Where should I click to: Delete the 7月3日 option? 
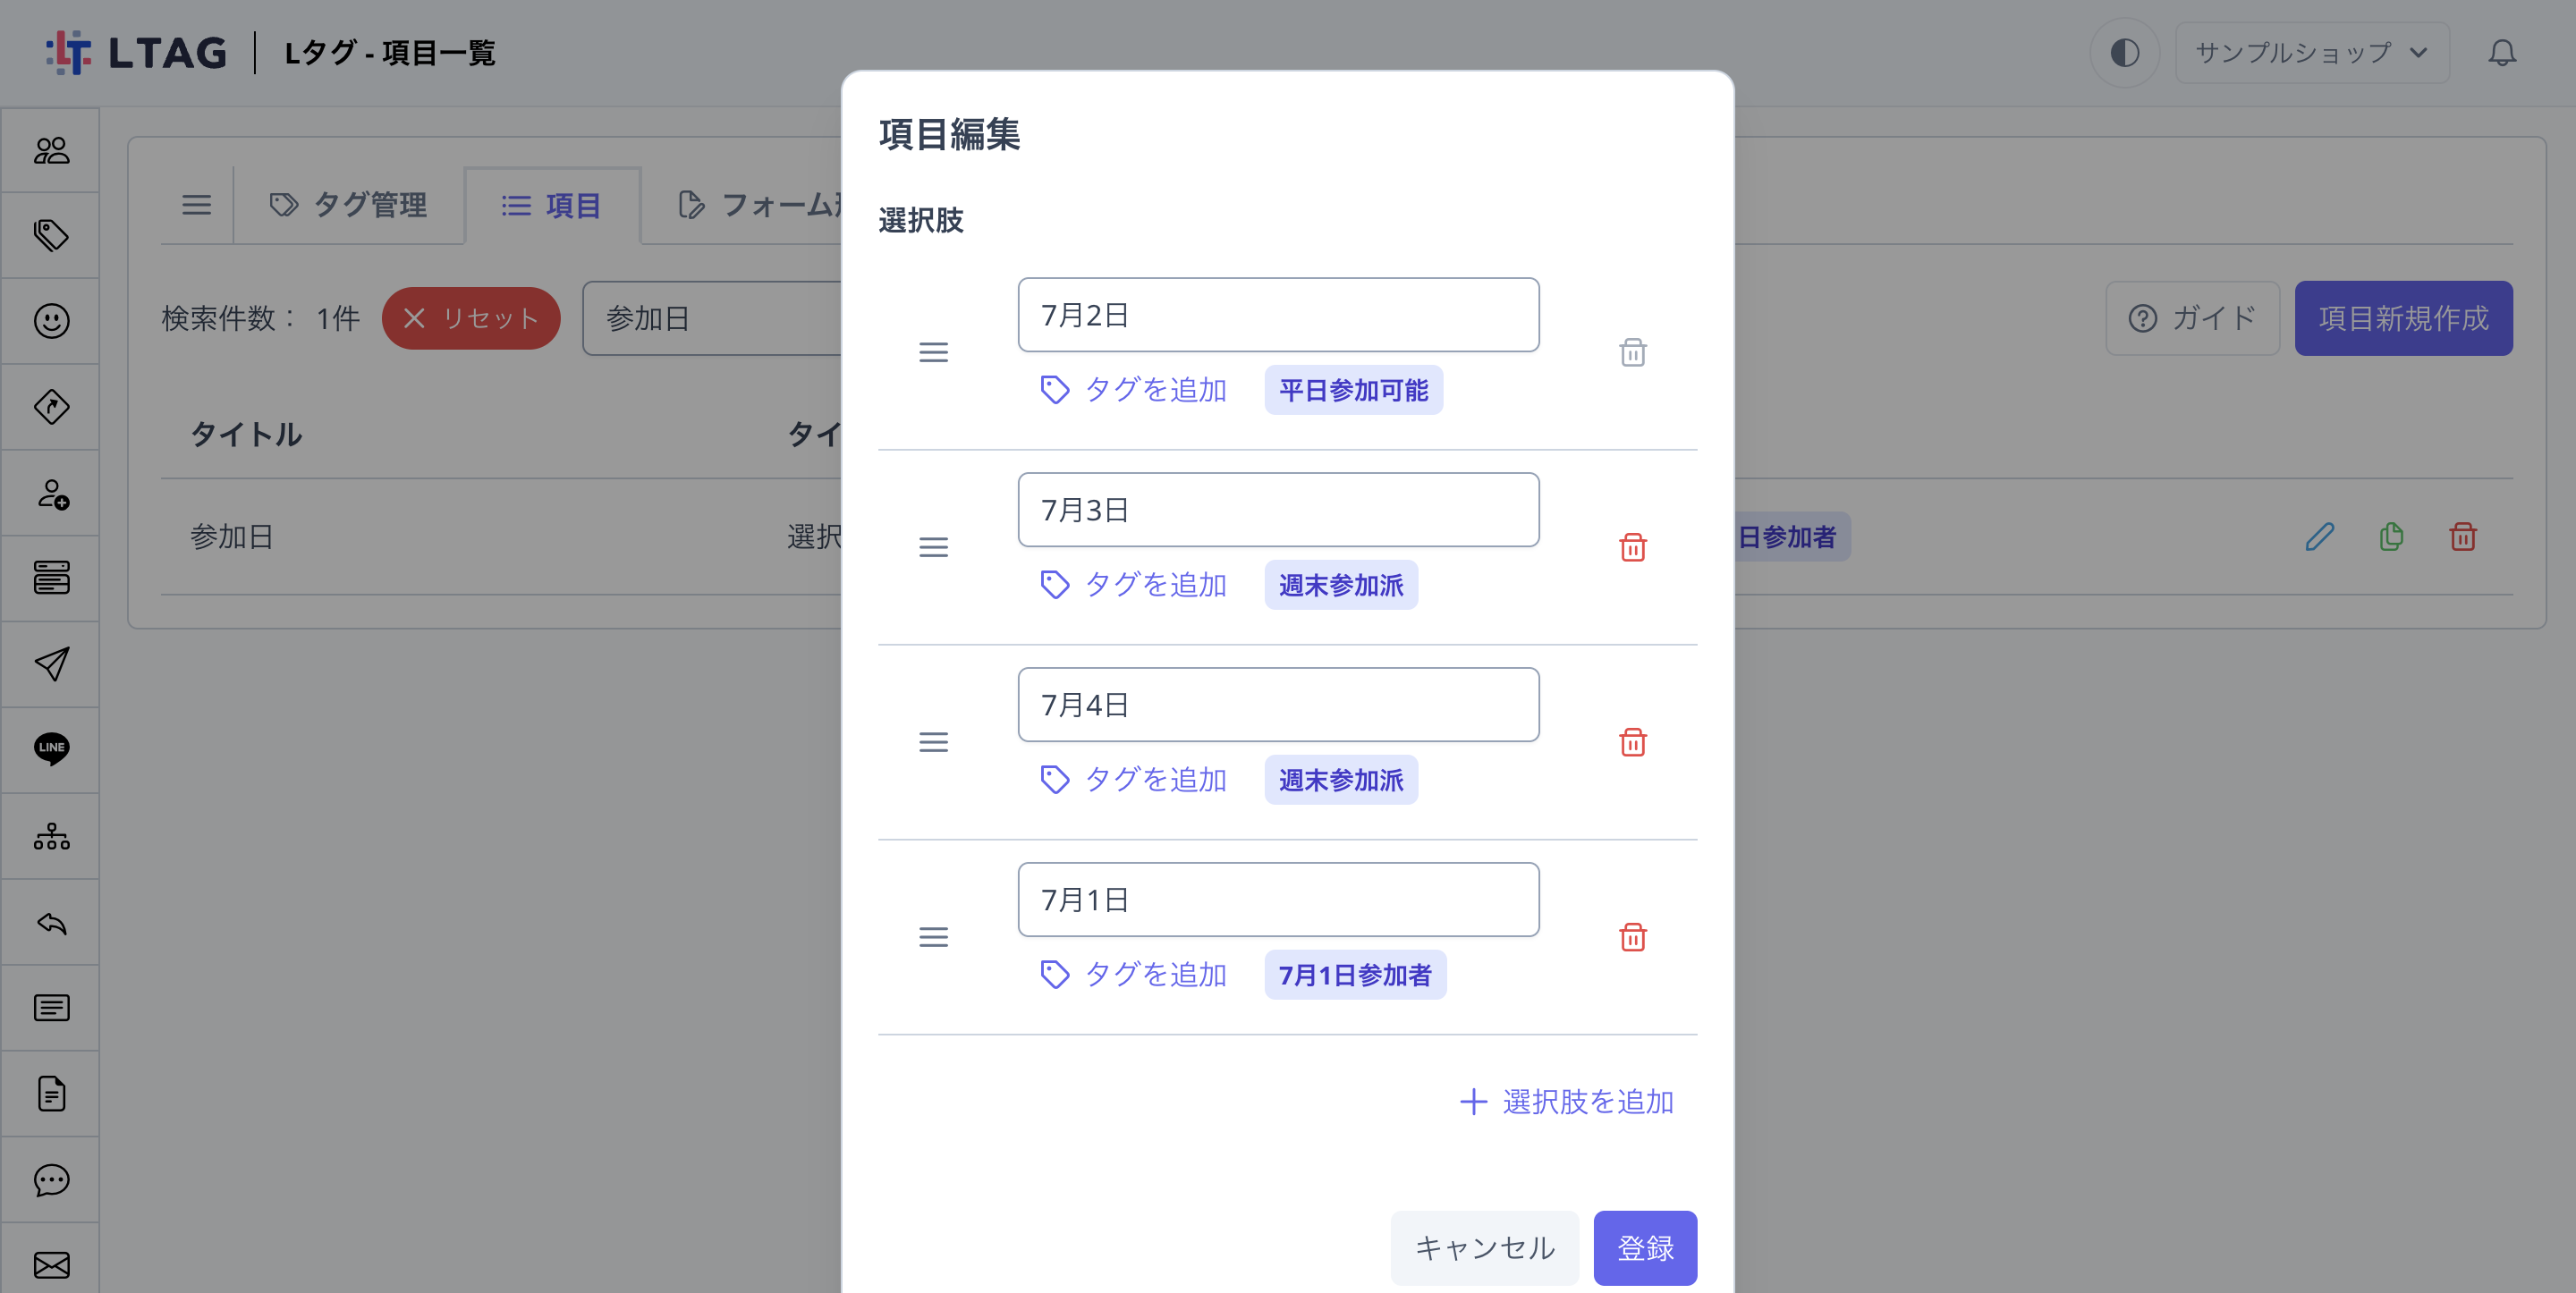click(1632, 547)
